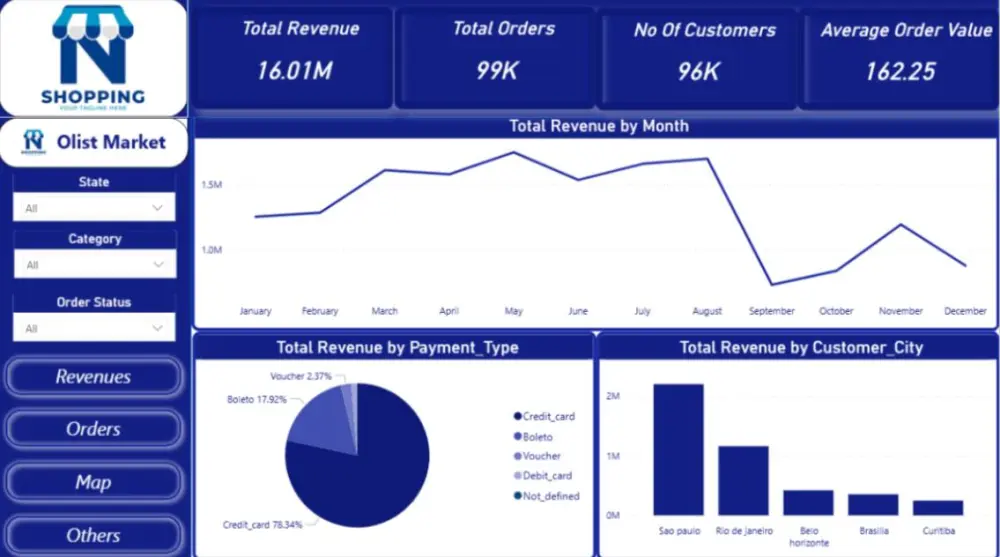This screenshot has height=557, width=1000.
Task: Click the Not_defined legend marker
Action: (518, 496)
